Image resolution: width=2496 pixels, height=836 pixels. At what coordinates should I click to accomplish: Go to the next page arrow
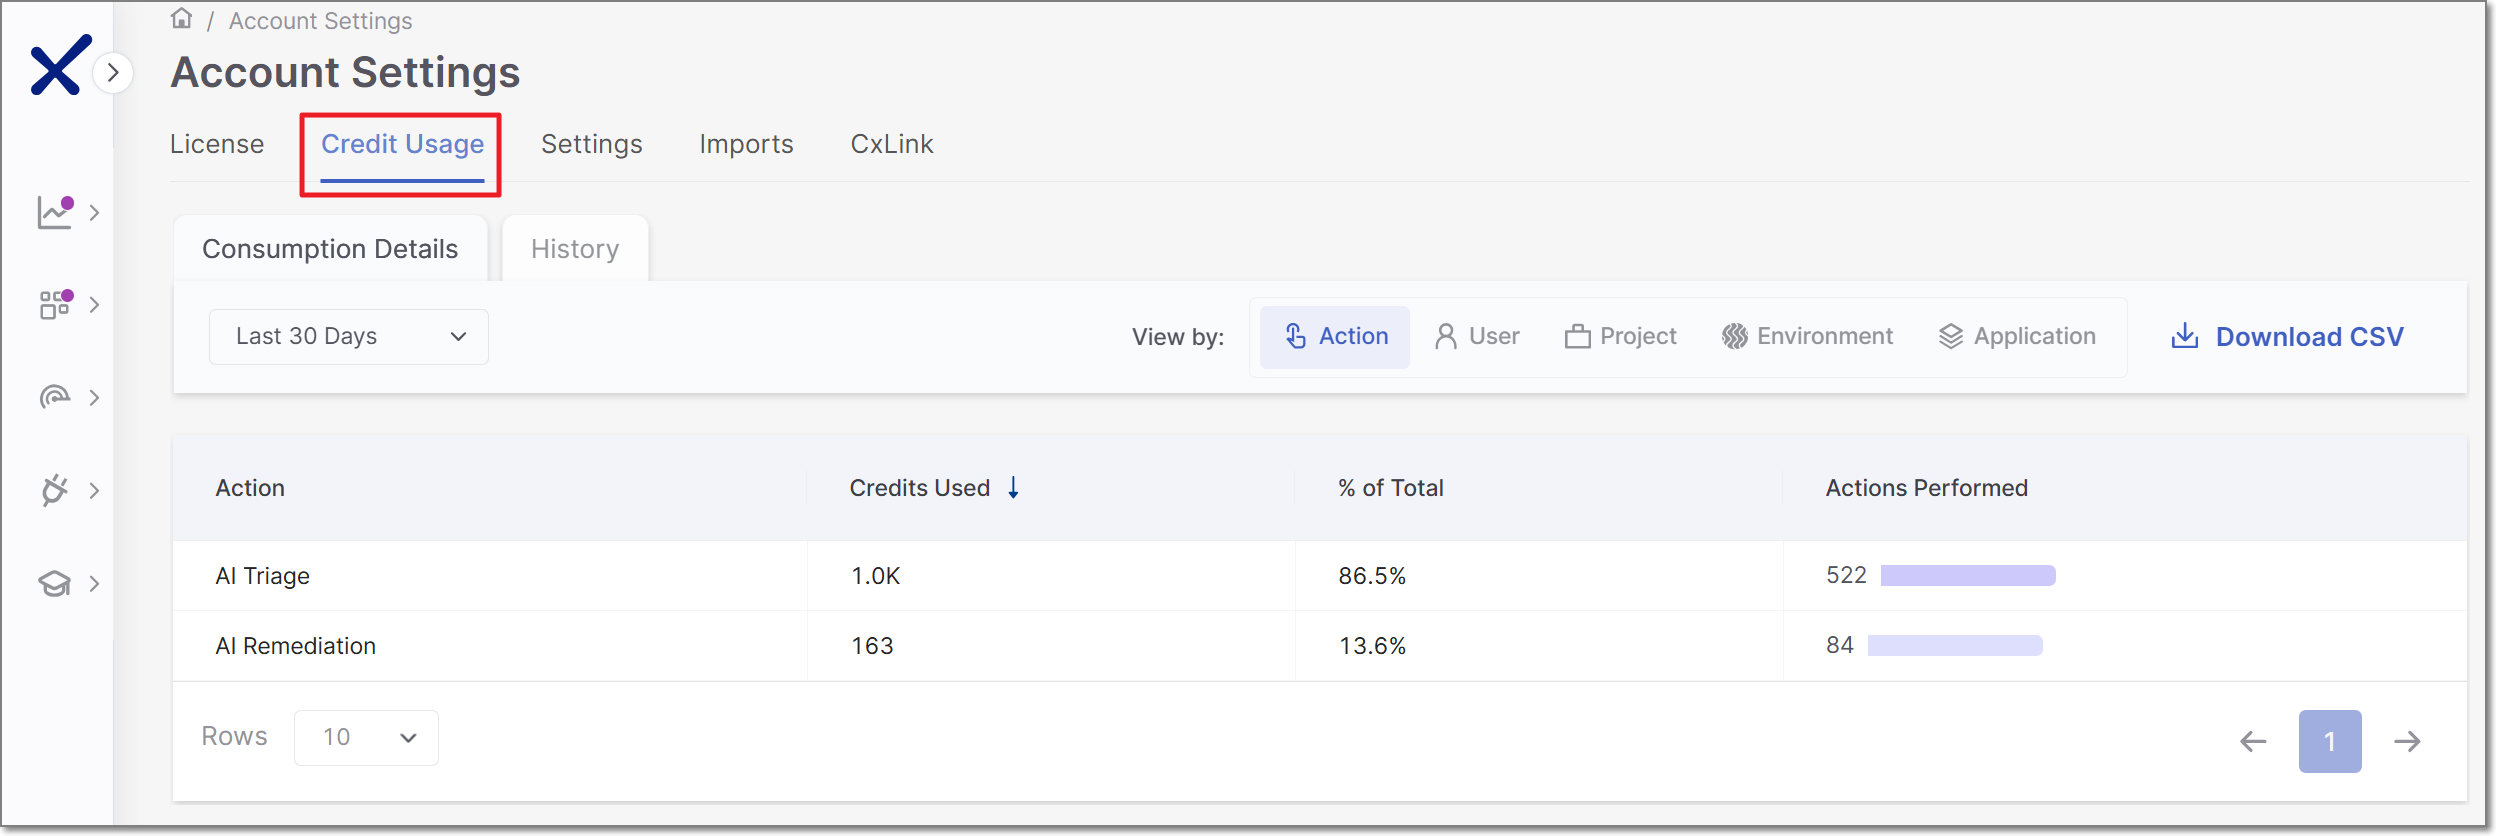coord(2408,741)
